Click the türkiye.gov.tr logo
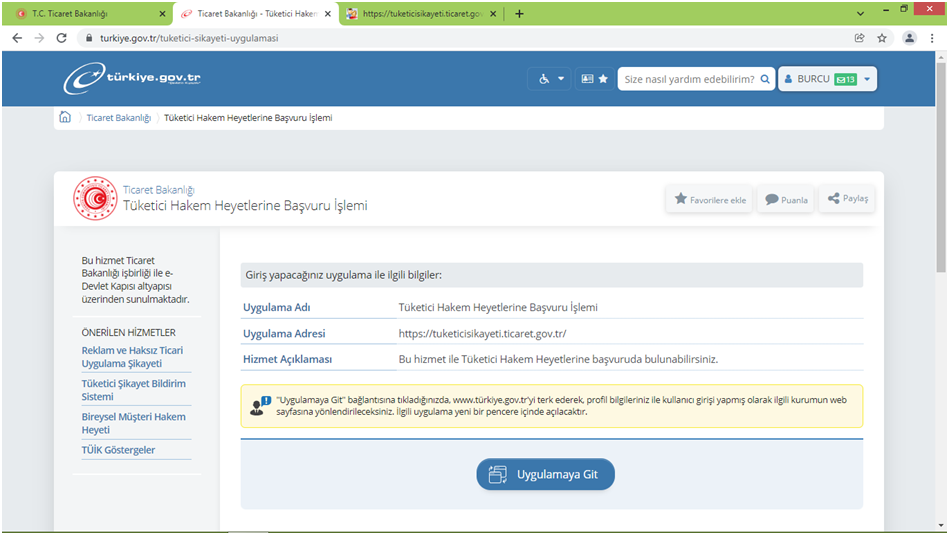Screen dimensions: 949x535 (132, 78)
